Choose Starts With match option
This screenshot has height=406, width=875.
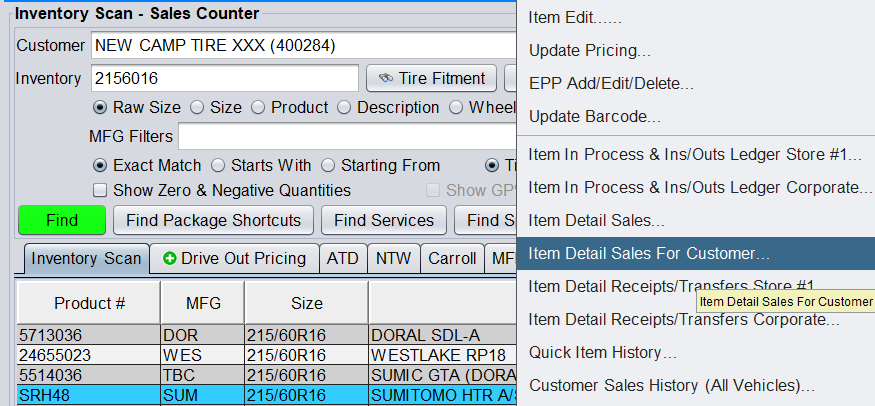coord(220,165)
